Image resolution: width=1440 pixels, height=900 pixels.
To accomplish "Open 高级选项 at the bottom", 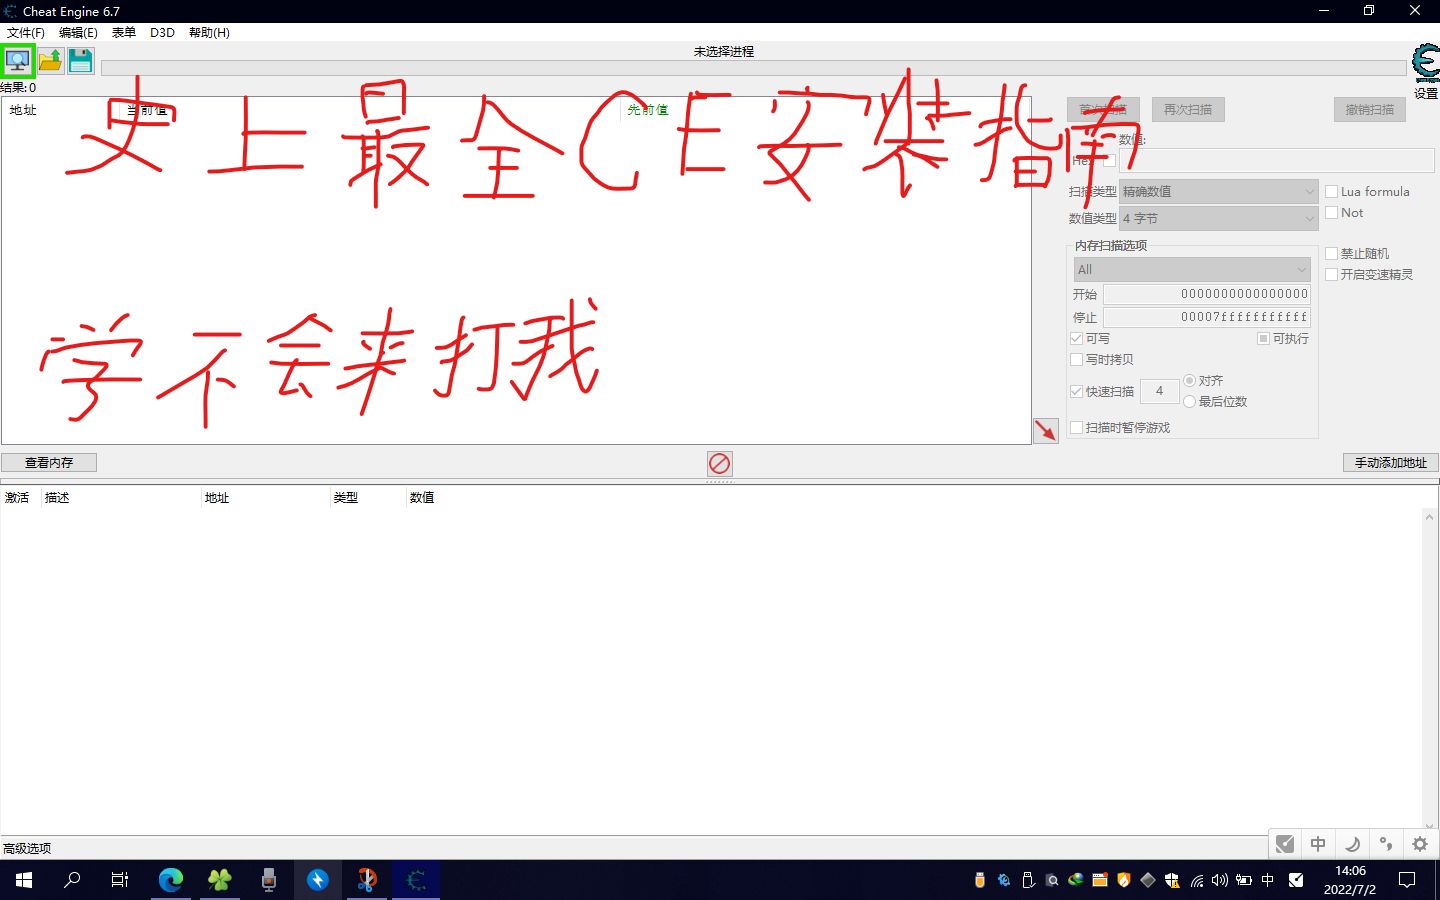I will click(x=27, y=848).
